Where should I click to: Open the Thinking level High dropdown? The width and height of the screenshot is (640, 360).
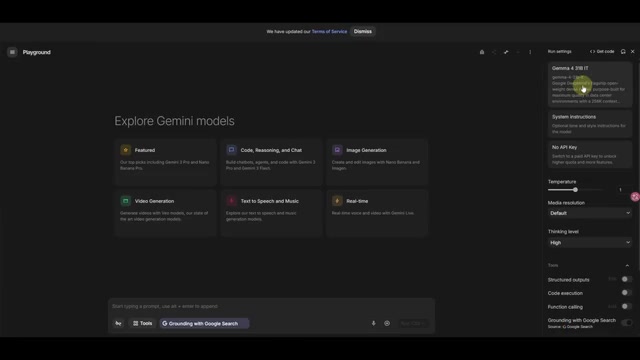point(590,242)
